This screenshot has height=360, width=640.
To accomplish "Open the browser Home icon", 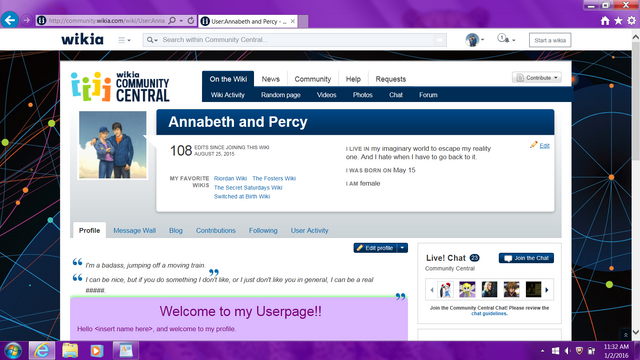I will [605, 21].
